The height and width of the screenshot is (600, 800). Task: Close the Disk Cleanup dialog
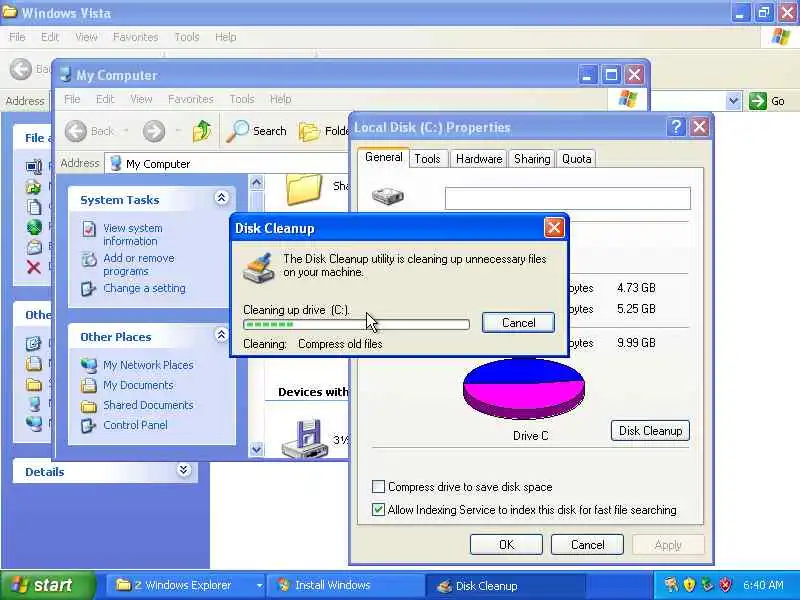pos(554,228)
